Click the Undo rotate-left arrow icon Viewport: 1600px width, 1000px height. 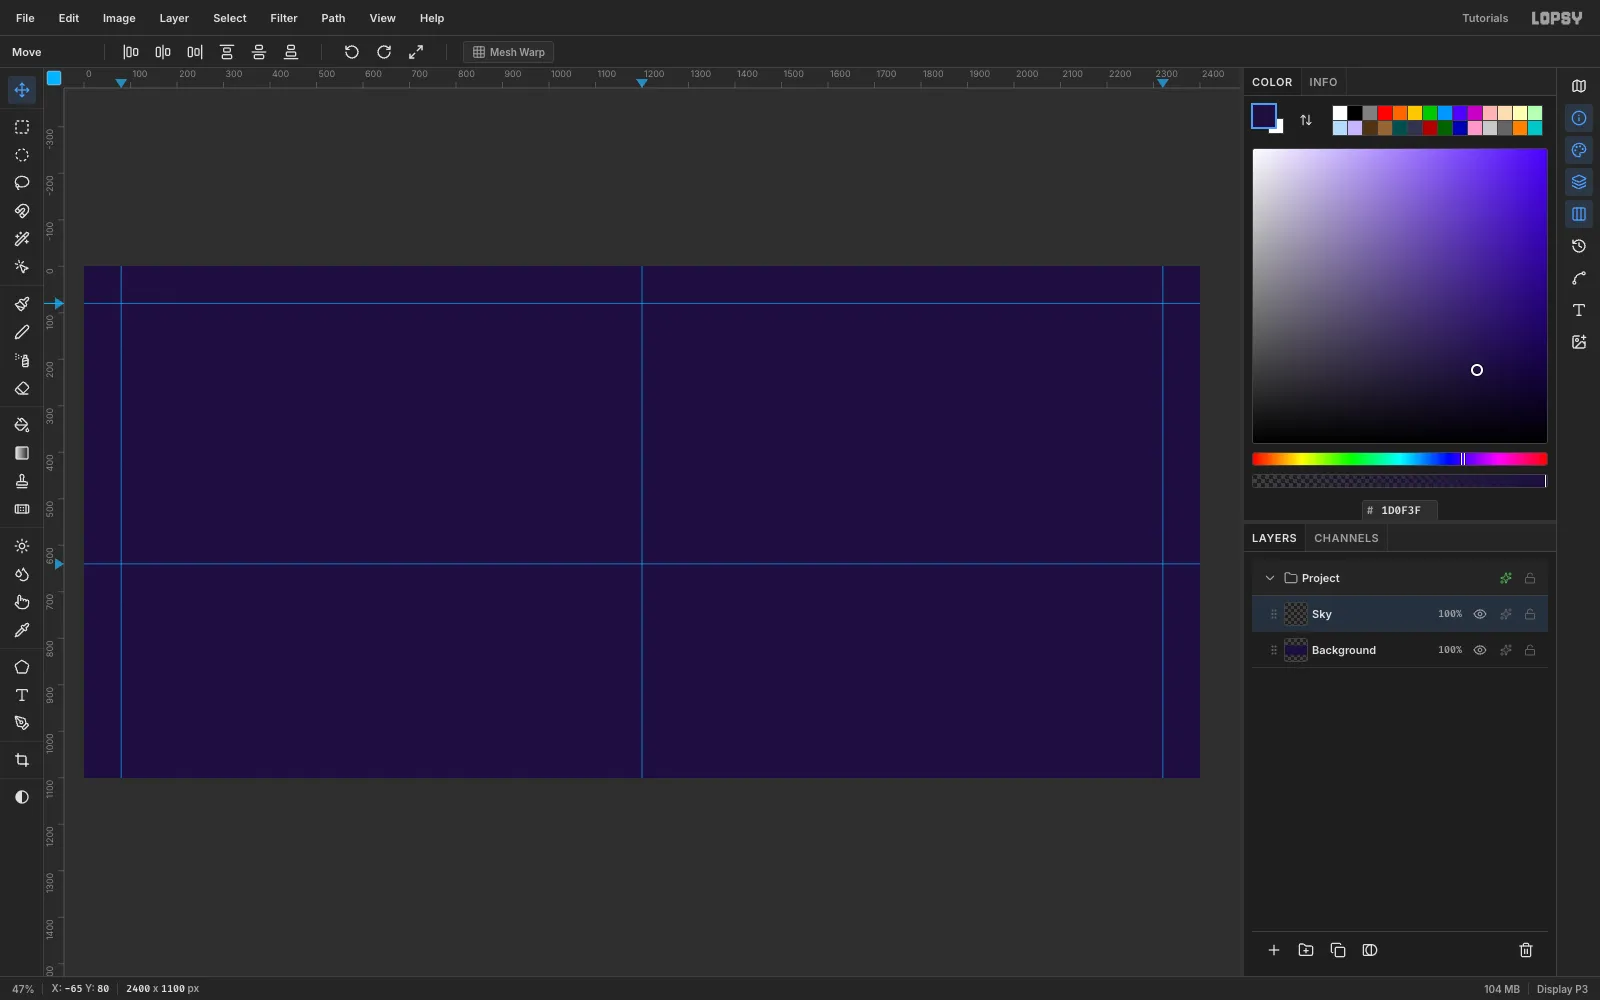pos(352,52)
